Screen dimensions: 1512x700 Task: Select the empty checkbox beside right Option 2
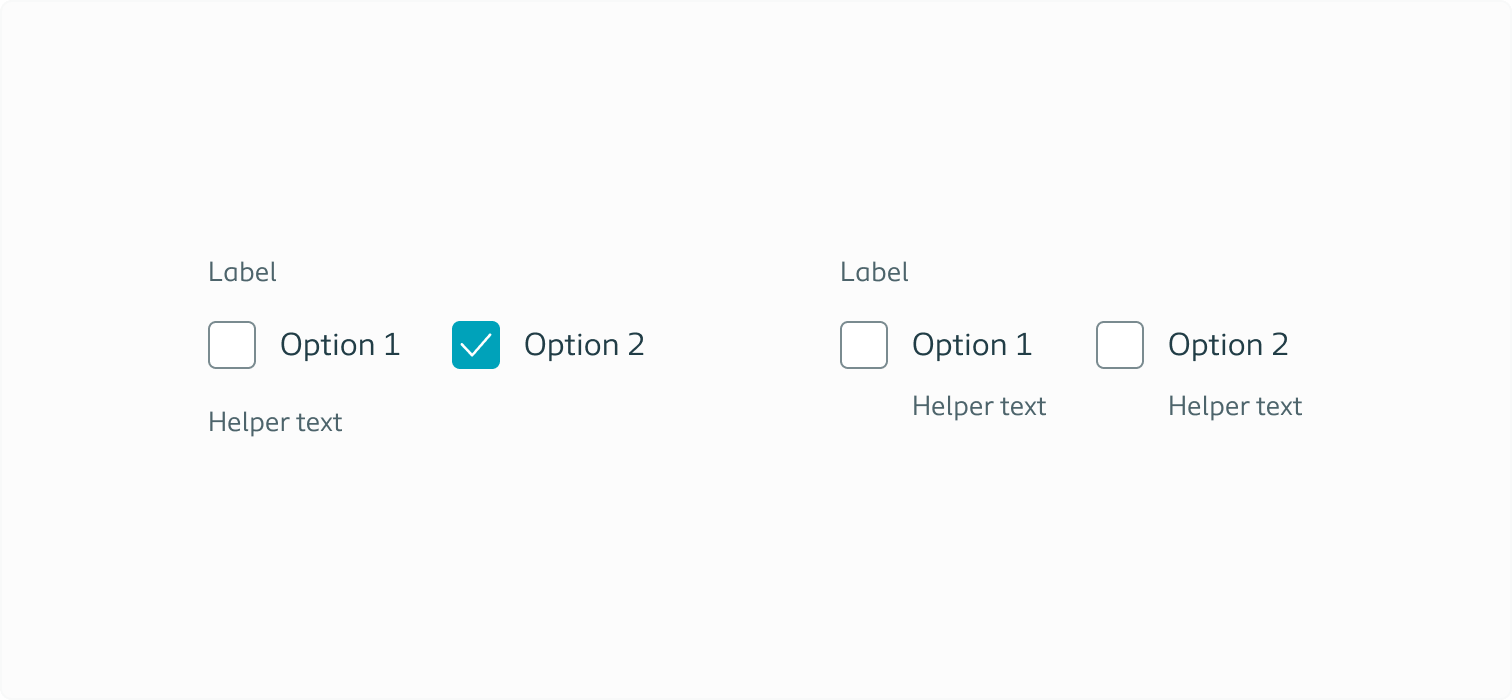[1119, 345]
